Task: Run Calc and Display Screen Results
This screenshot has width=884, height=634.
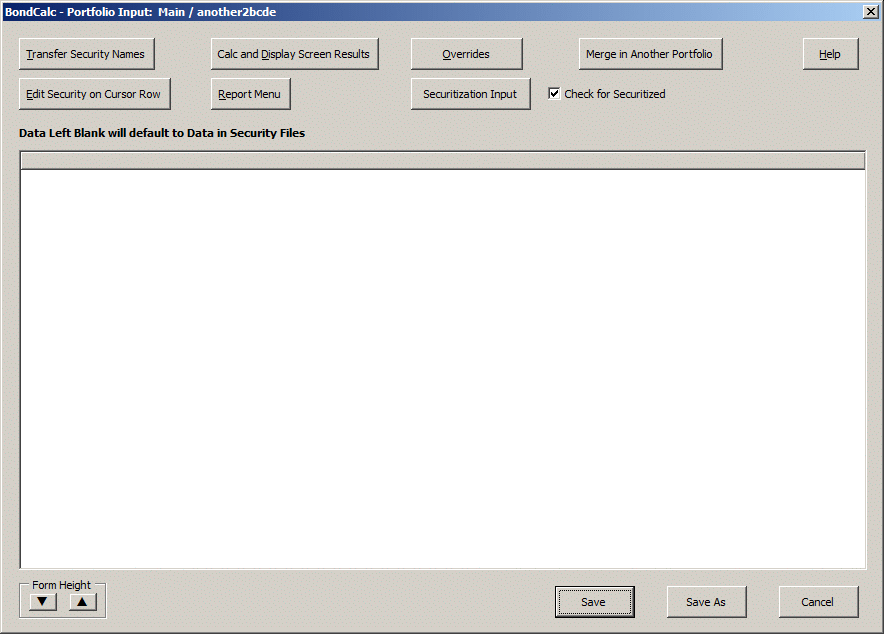Action: [x=294, y=54]
